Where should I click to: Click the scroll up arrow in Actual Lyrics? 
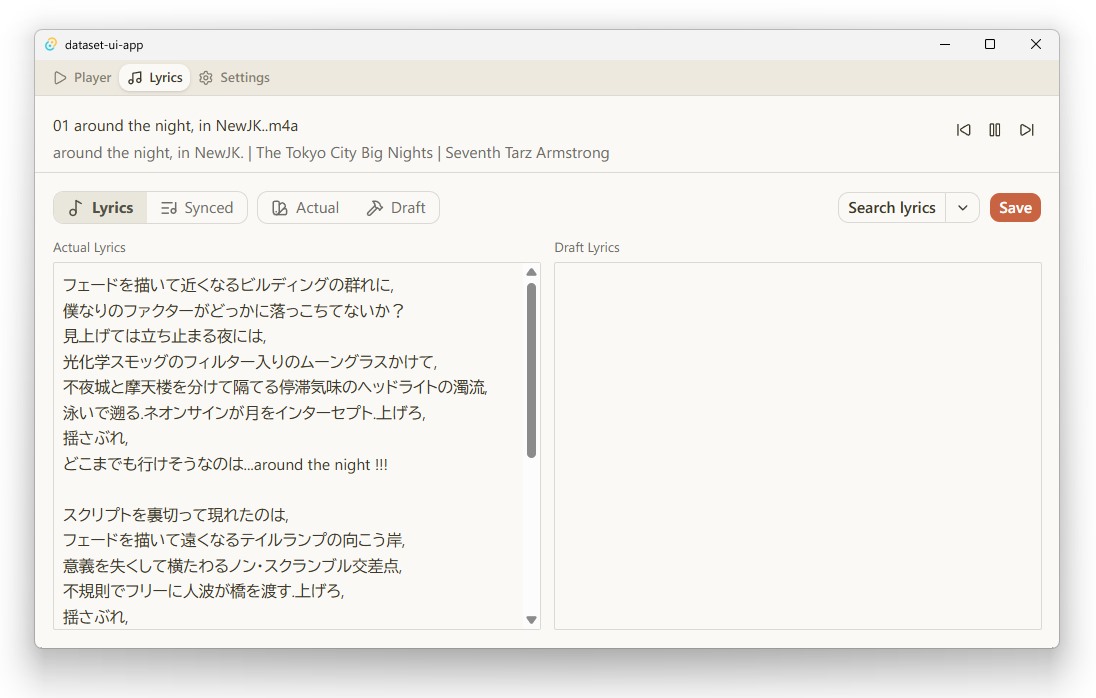(531, 272)
